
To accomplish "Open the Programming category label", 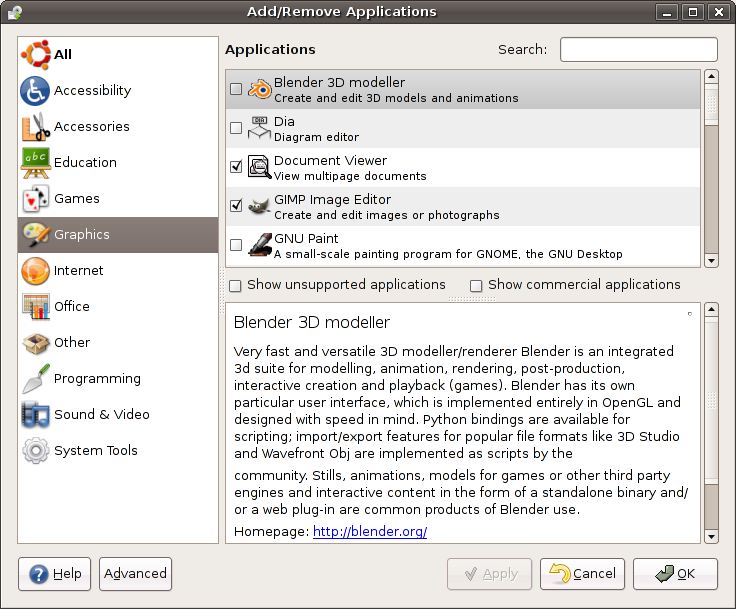I will coord(97,379).
